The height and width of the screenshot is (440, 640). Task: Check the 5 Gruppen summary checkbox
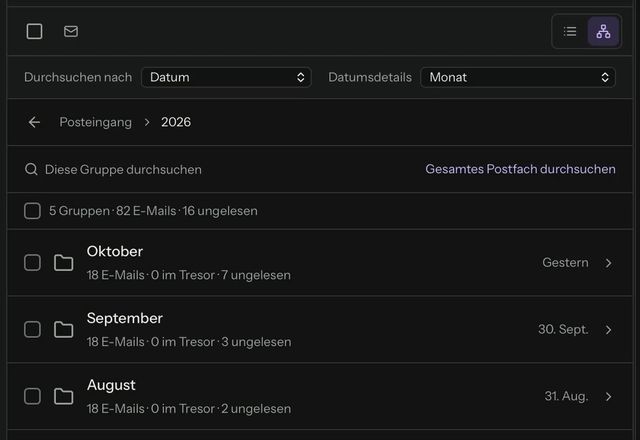coord(32,211)
